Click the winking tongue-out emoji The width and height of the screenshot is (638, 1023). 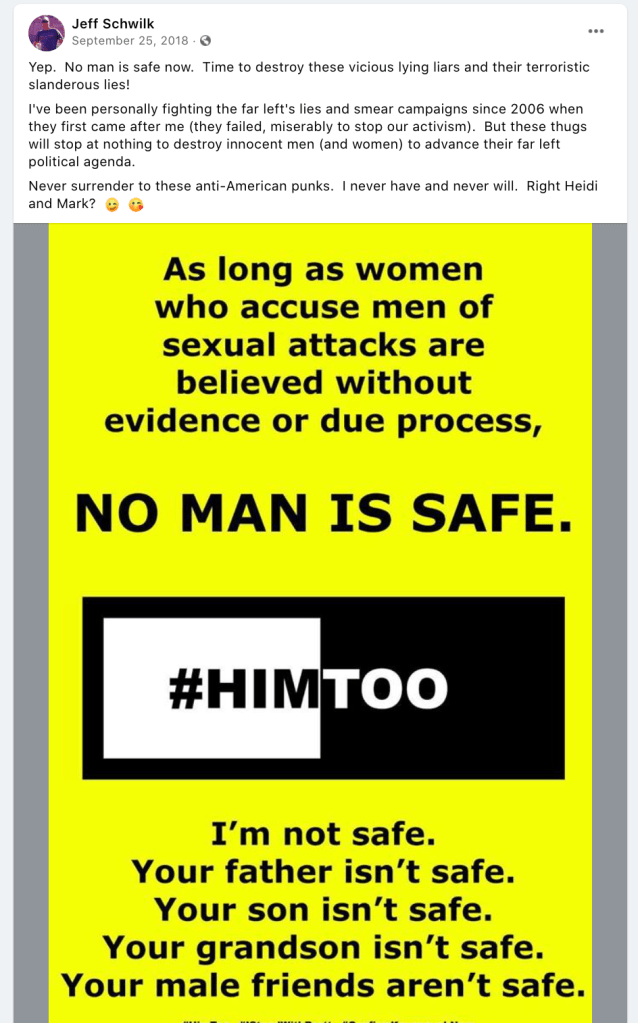coord(112,205)
